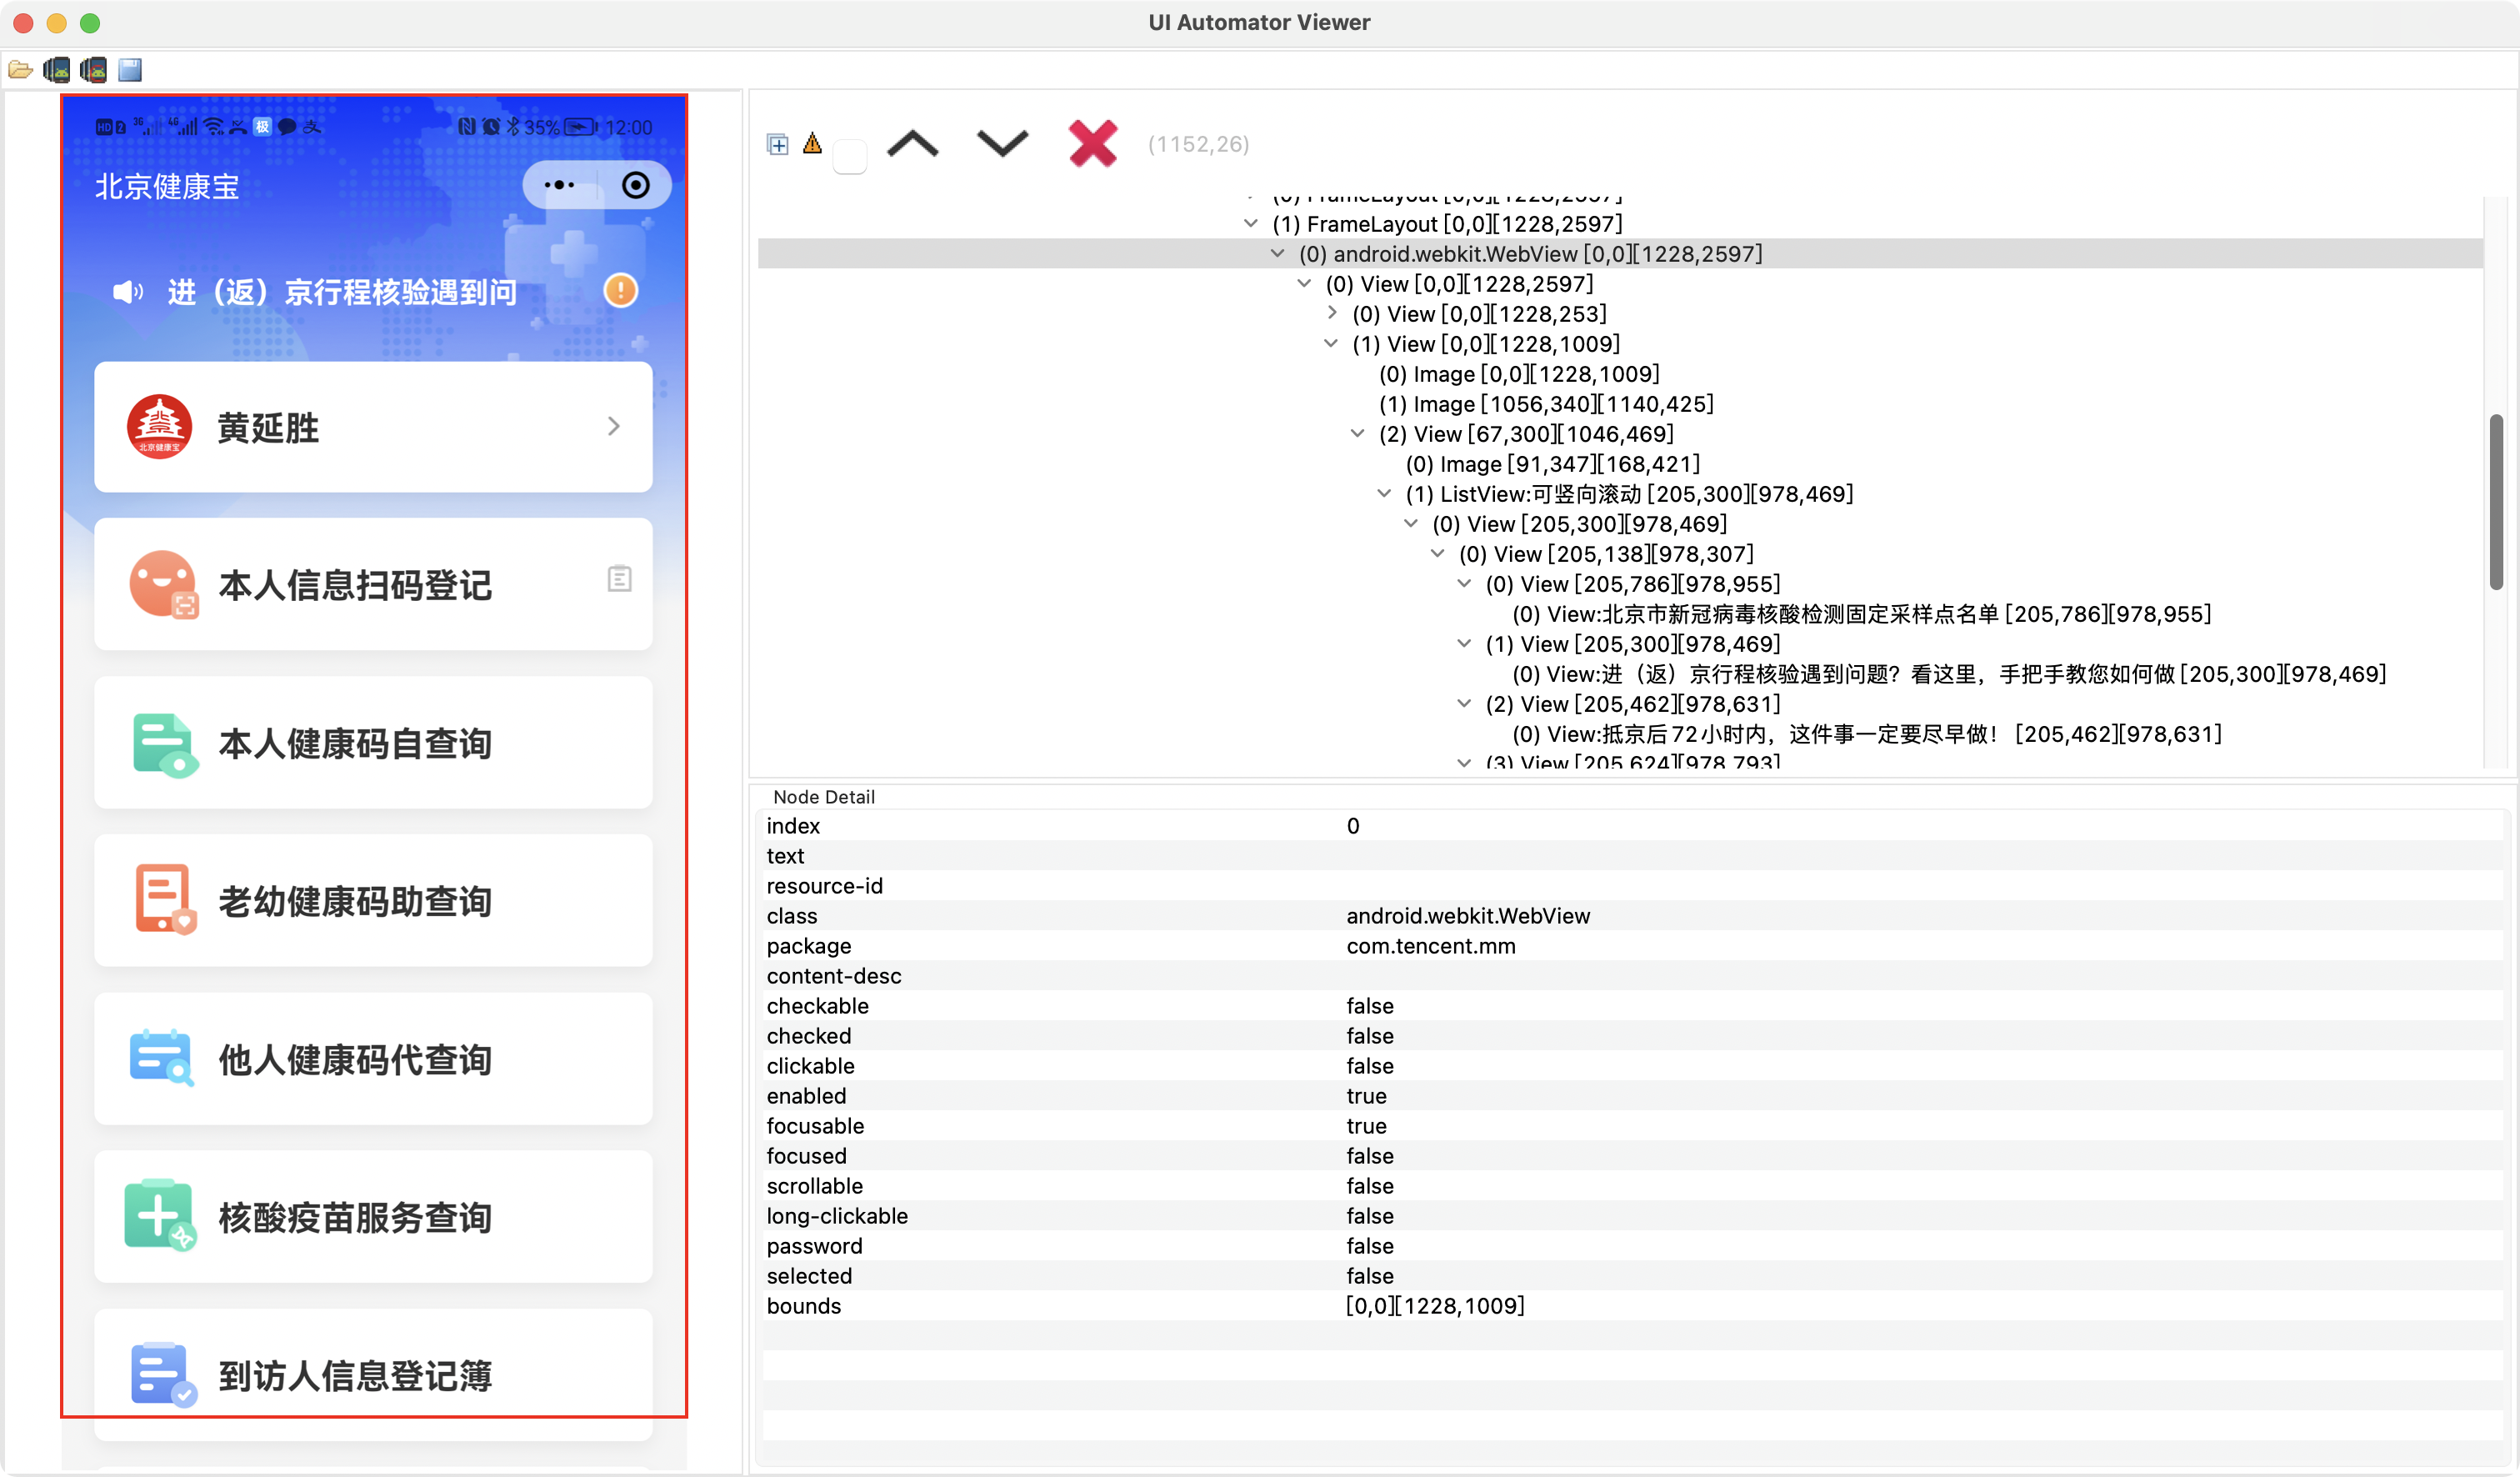
Task: Clear search with the red X
Action: [1092, 144]
